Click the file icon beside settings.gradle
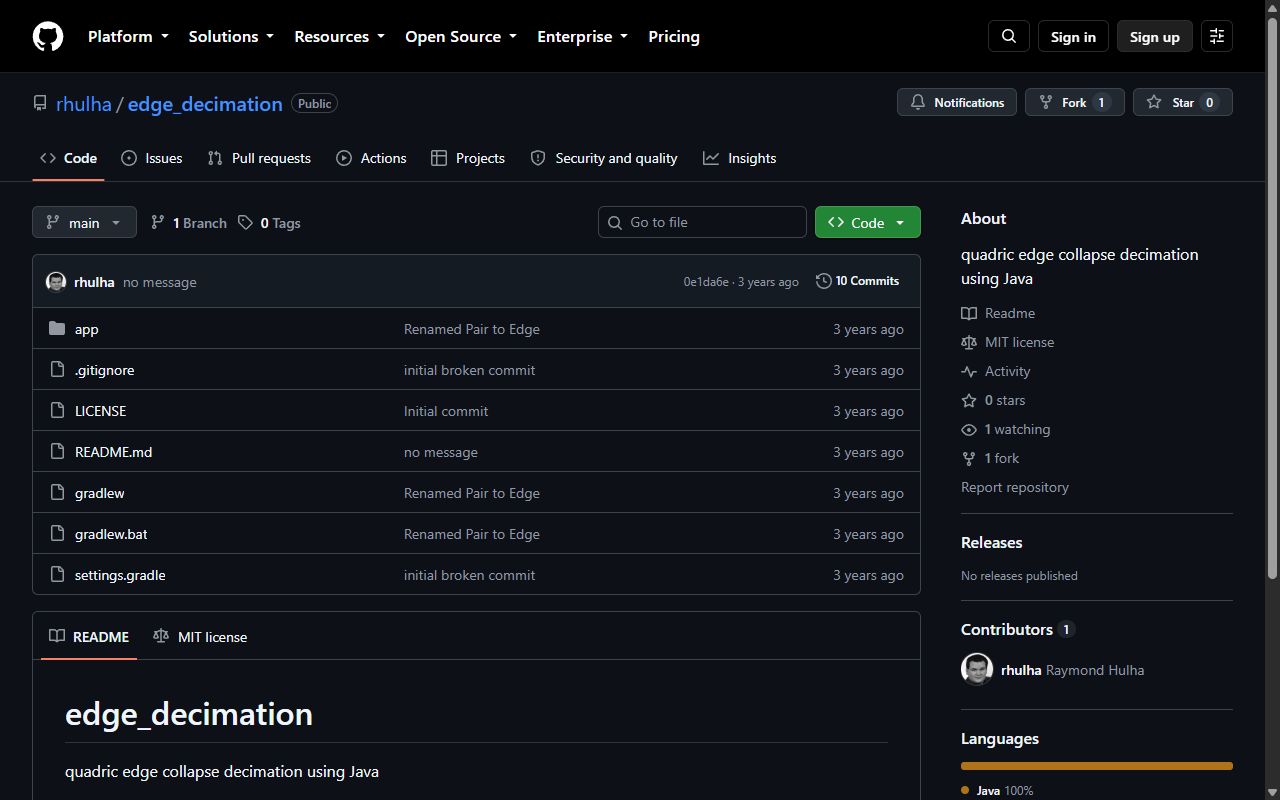The image size is (1280, 800). pos(57,575)
